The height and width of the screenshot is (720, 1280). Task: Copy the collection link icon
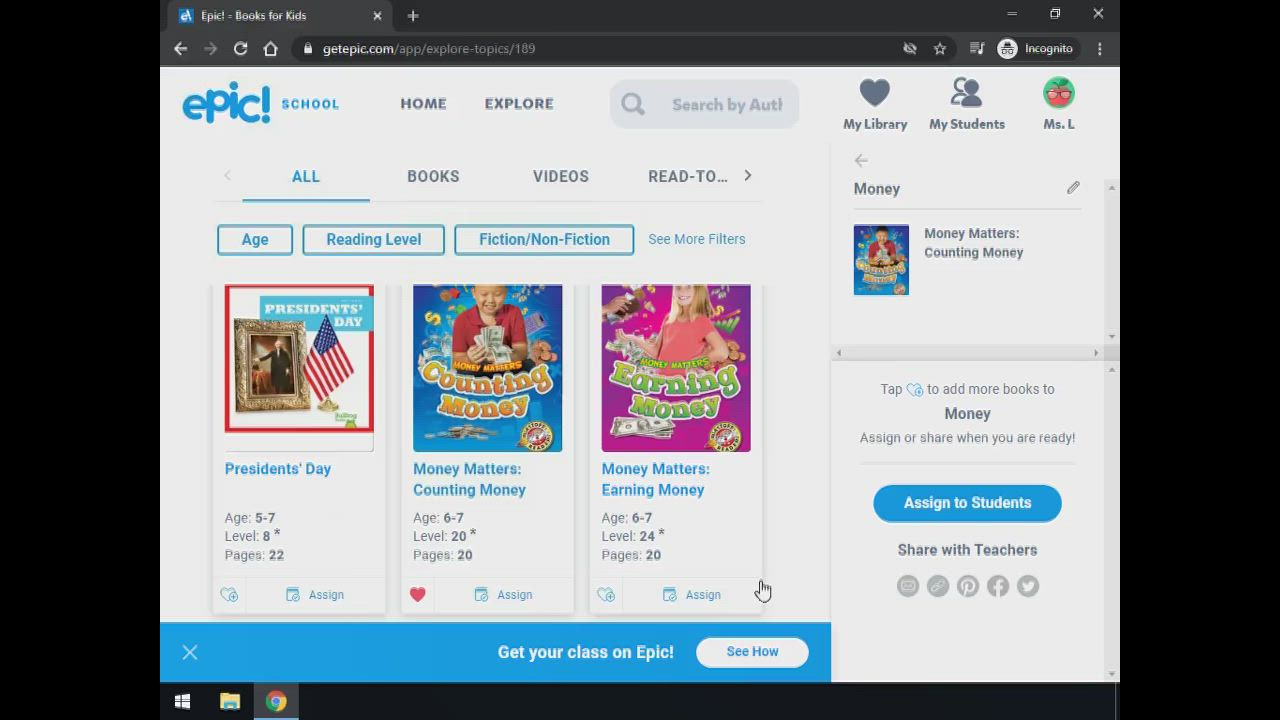938,586
